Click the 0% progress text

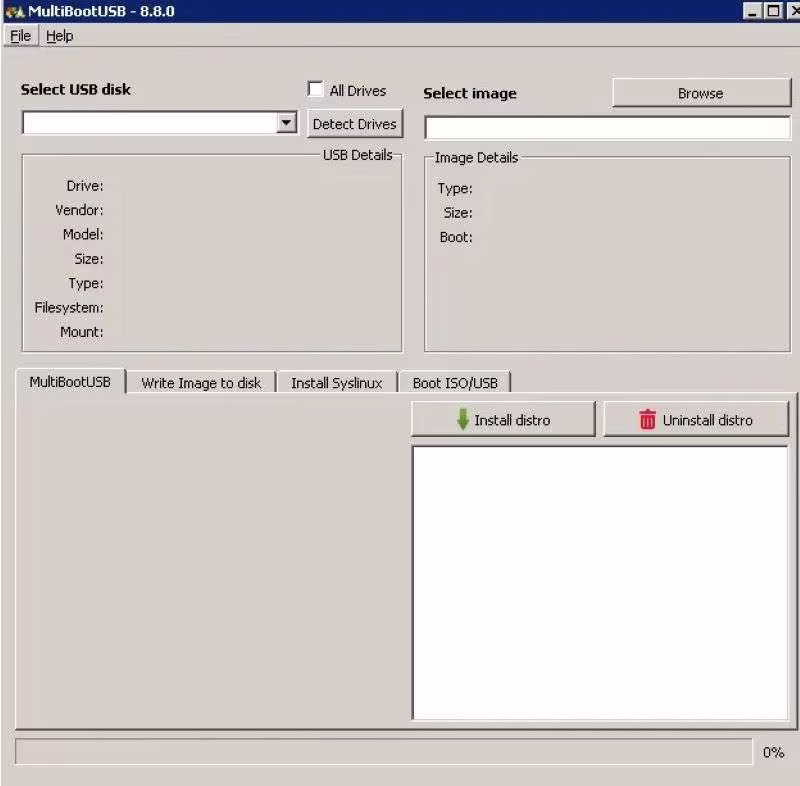pyautogui.click(x=773, y=752)
